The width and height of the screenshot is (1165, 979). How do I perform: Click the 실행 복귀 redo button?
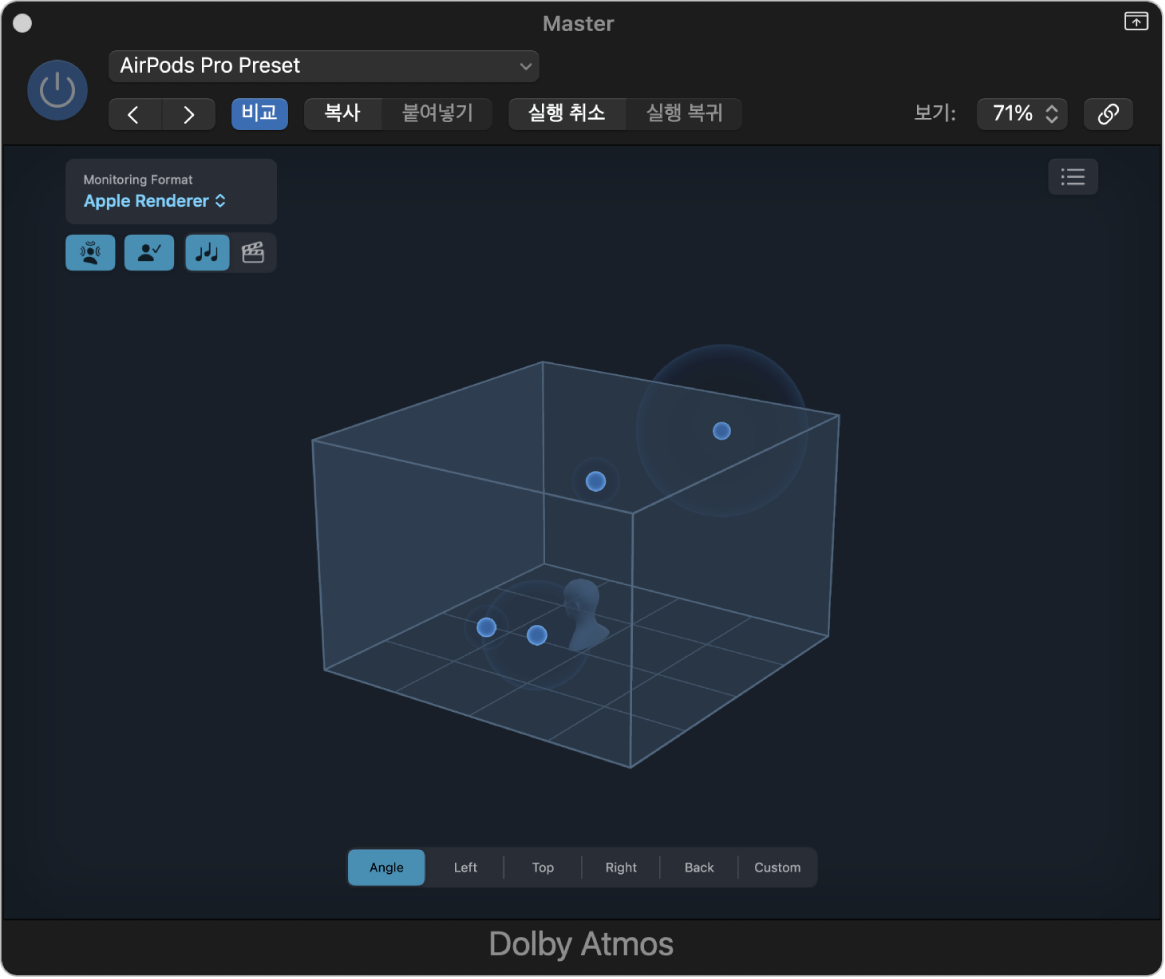pyautogui.click(x=684, y=114)
